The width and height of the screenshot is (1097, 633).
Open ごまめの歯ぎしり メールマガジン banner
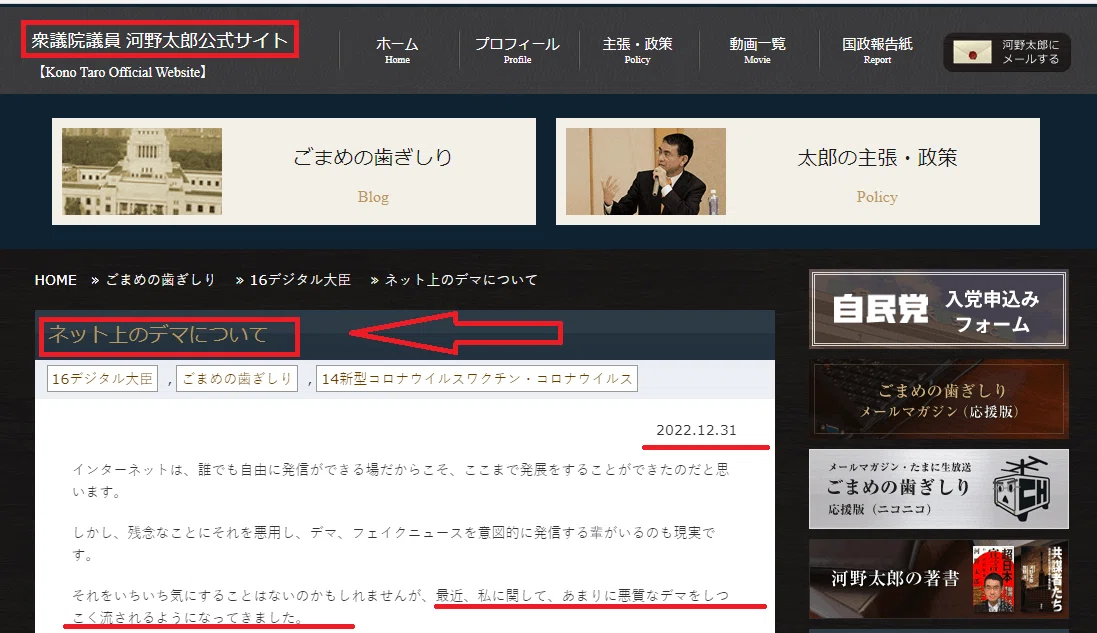click(938, 399)
